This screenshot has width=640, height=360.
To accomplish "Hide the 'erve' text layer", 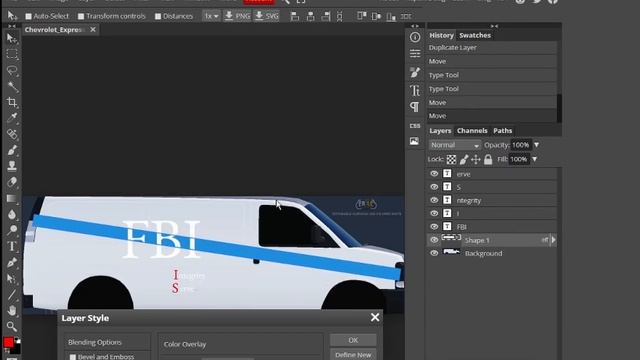I will coord(434,173).
